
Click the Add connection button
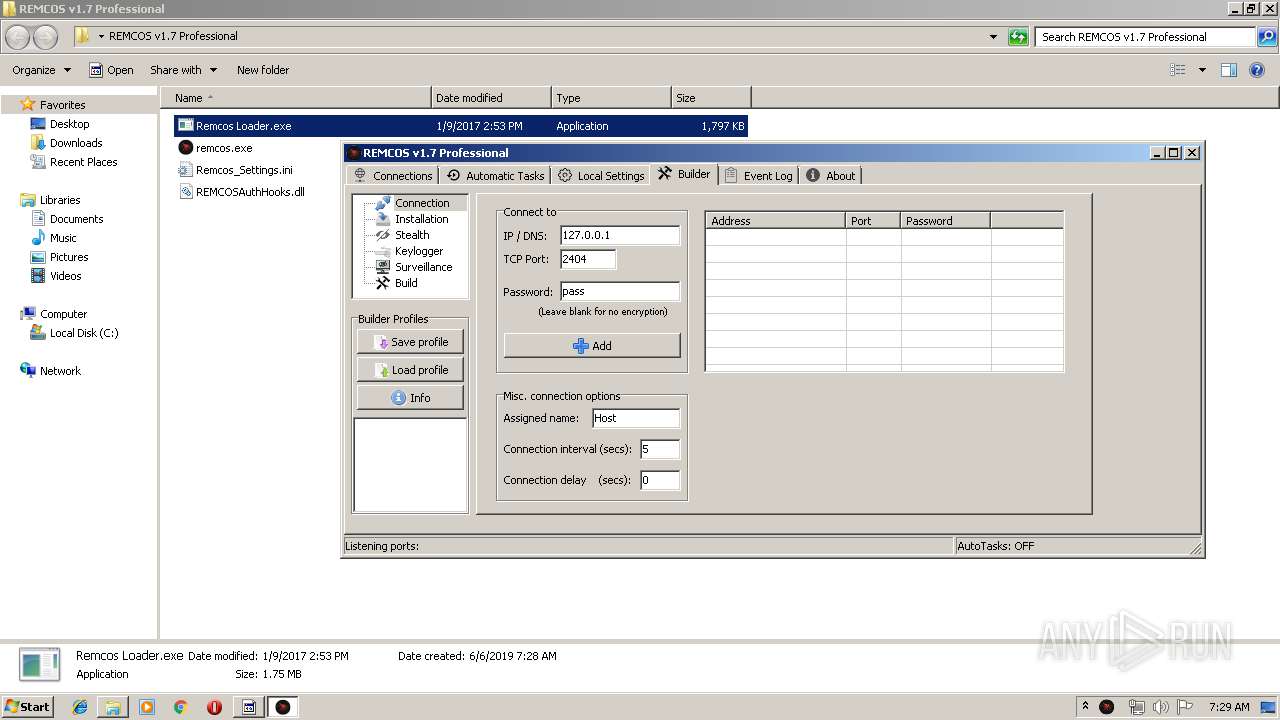click(592, 346)
